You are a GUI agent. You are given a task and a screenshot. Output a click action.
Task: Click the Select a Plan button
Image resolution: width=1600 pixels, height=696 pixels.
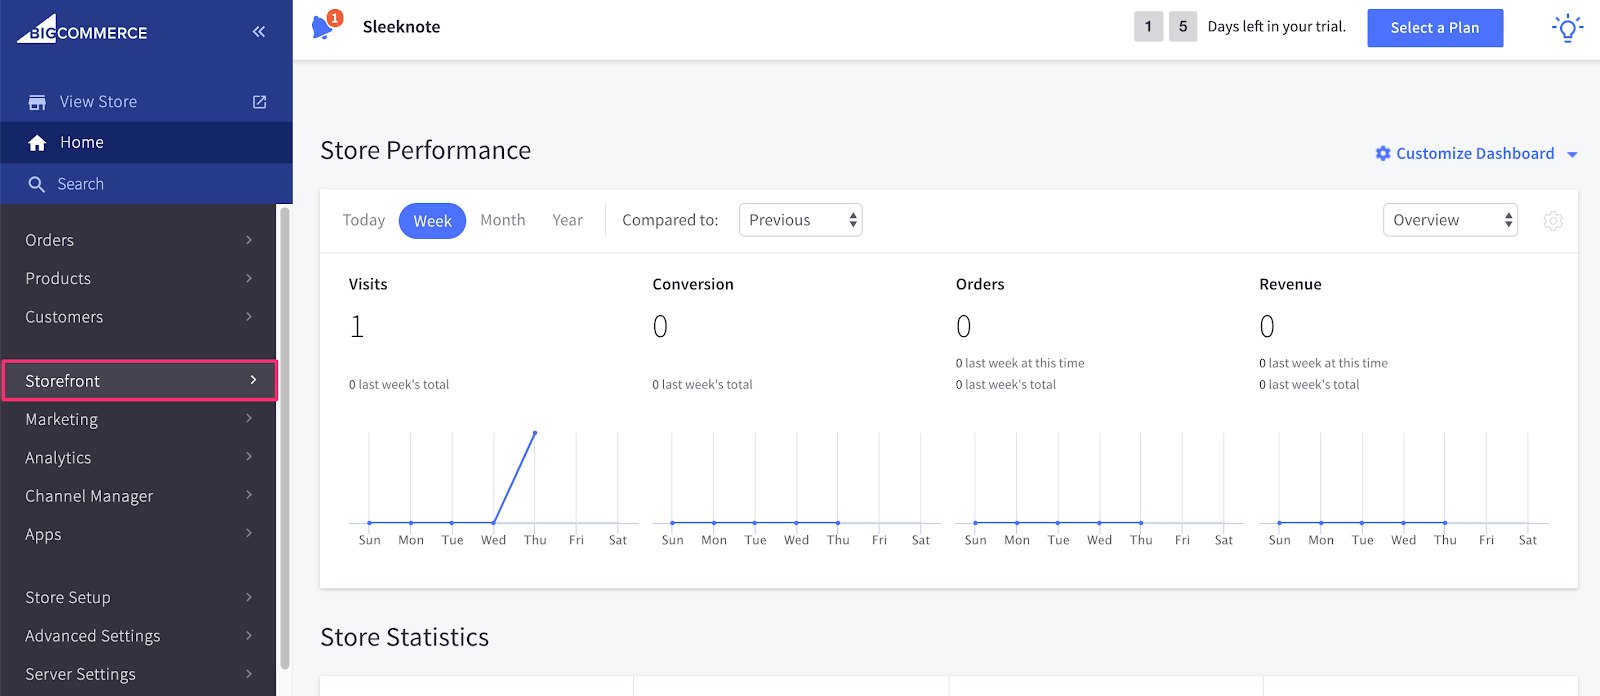(1435, 28)
